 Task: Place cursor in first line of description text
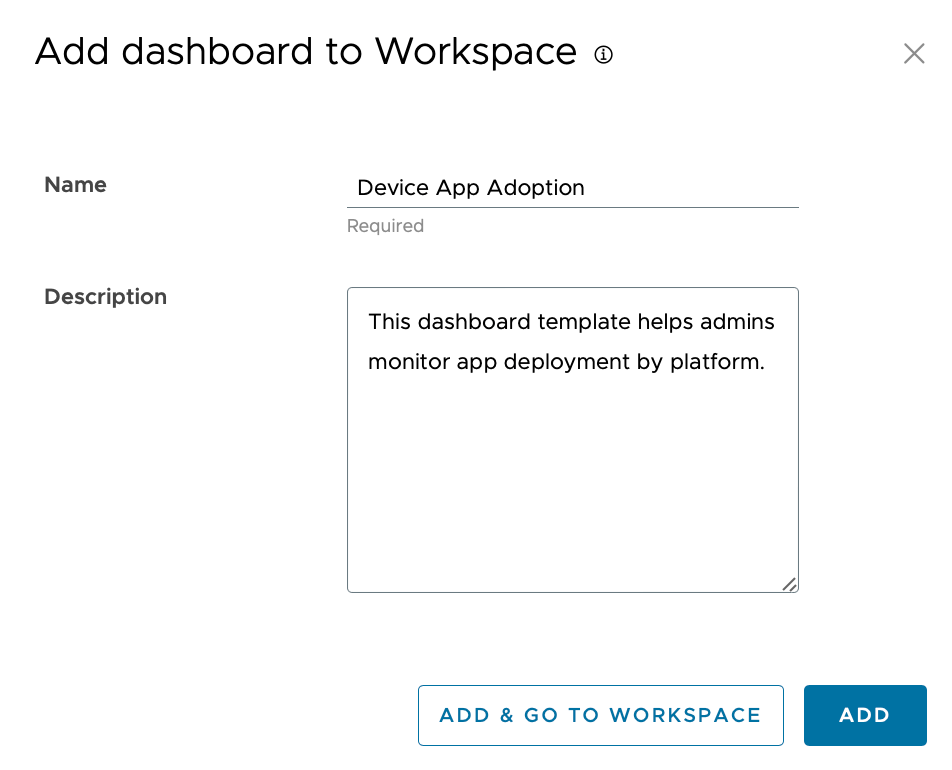click(571, 322)
